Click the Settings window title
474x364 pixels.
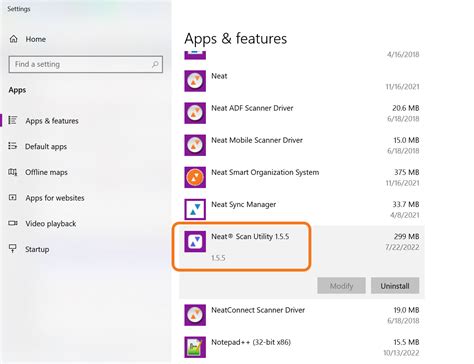(x=19, y=9)
